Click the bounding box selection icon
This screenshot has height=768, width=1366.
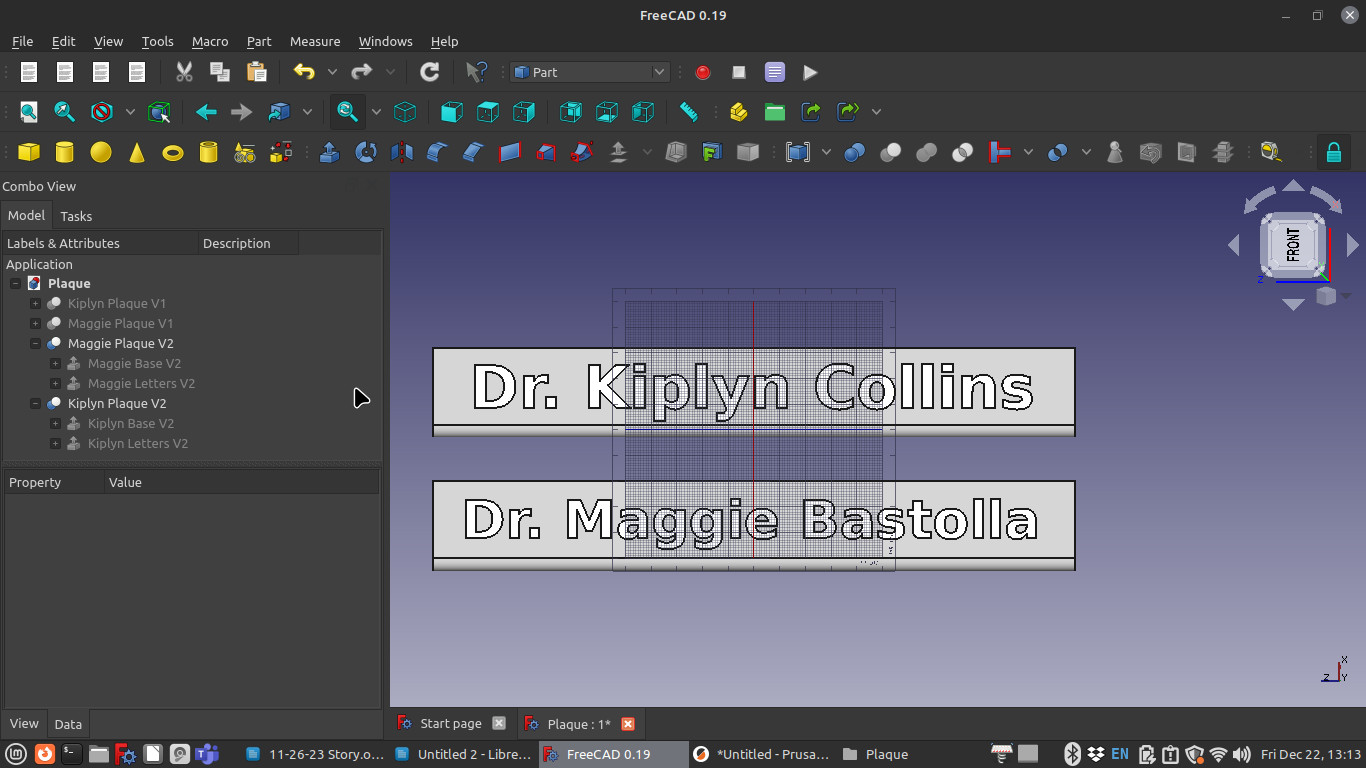click(x=159, y=112)
